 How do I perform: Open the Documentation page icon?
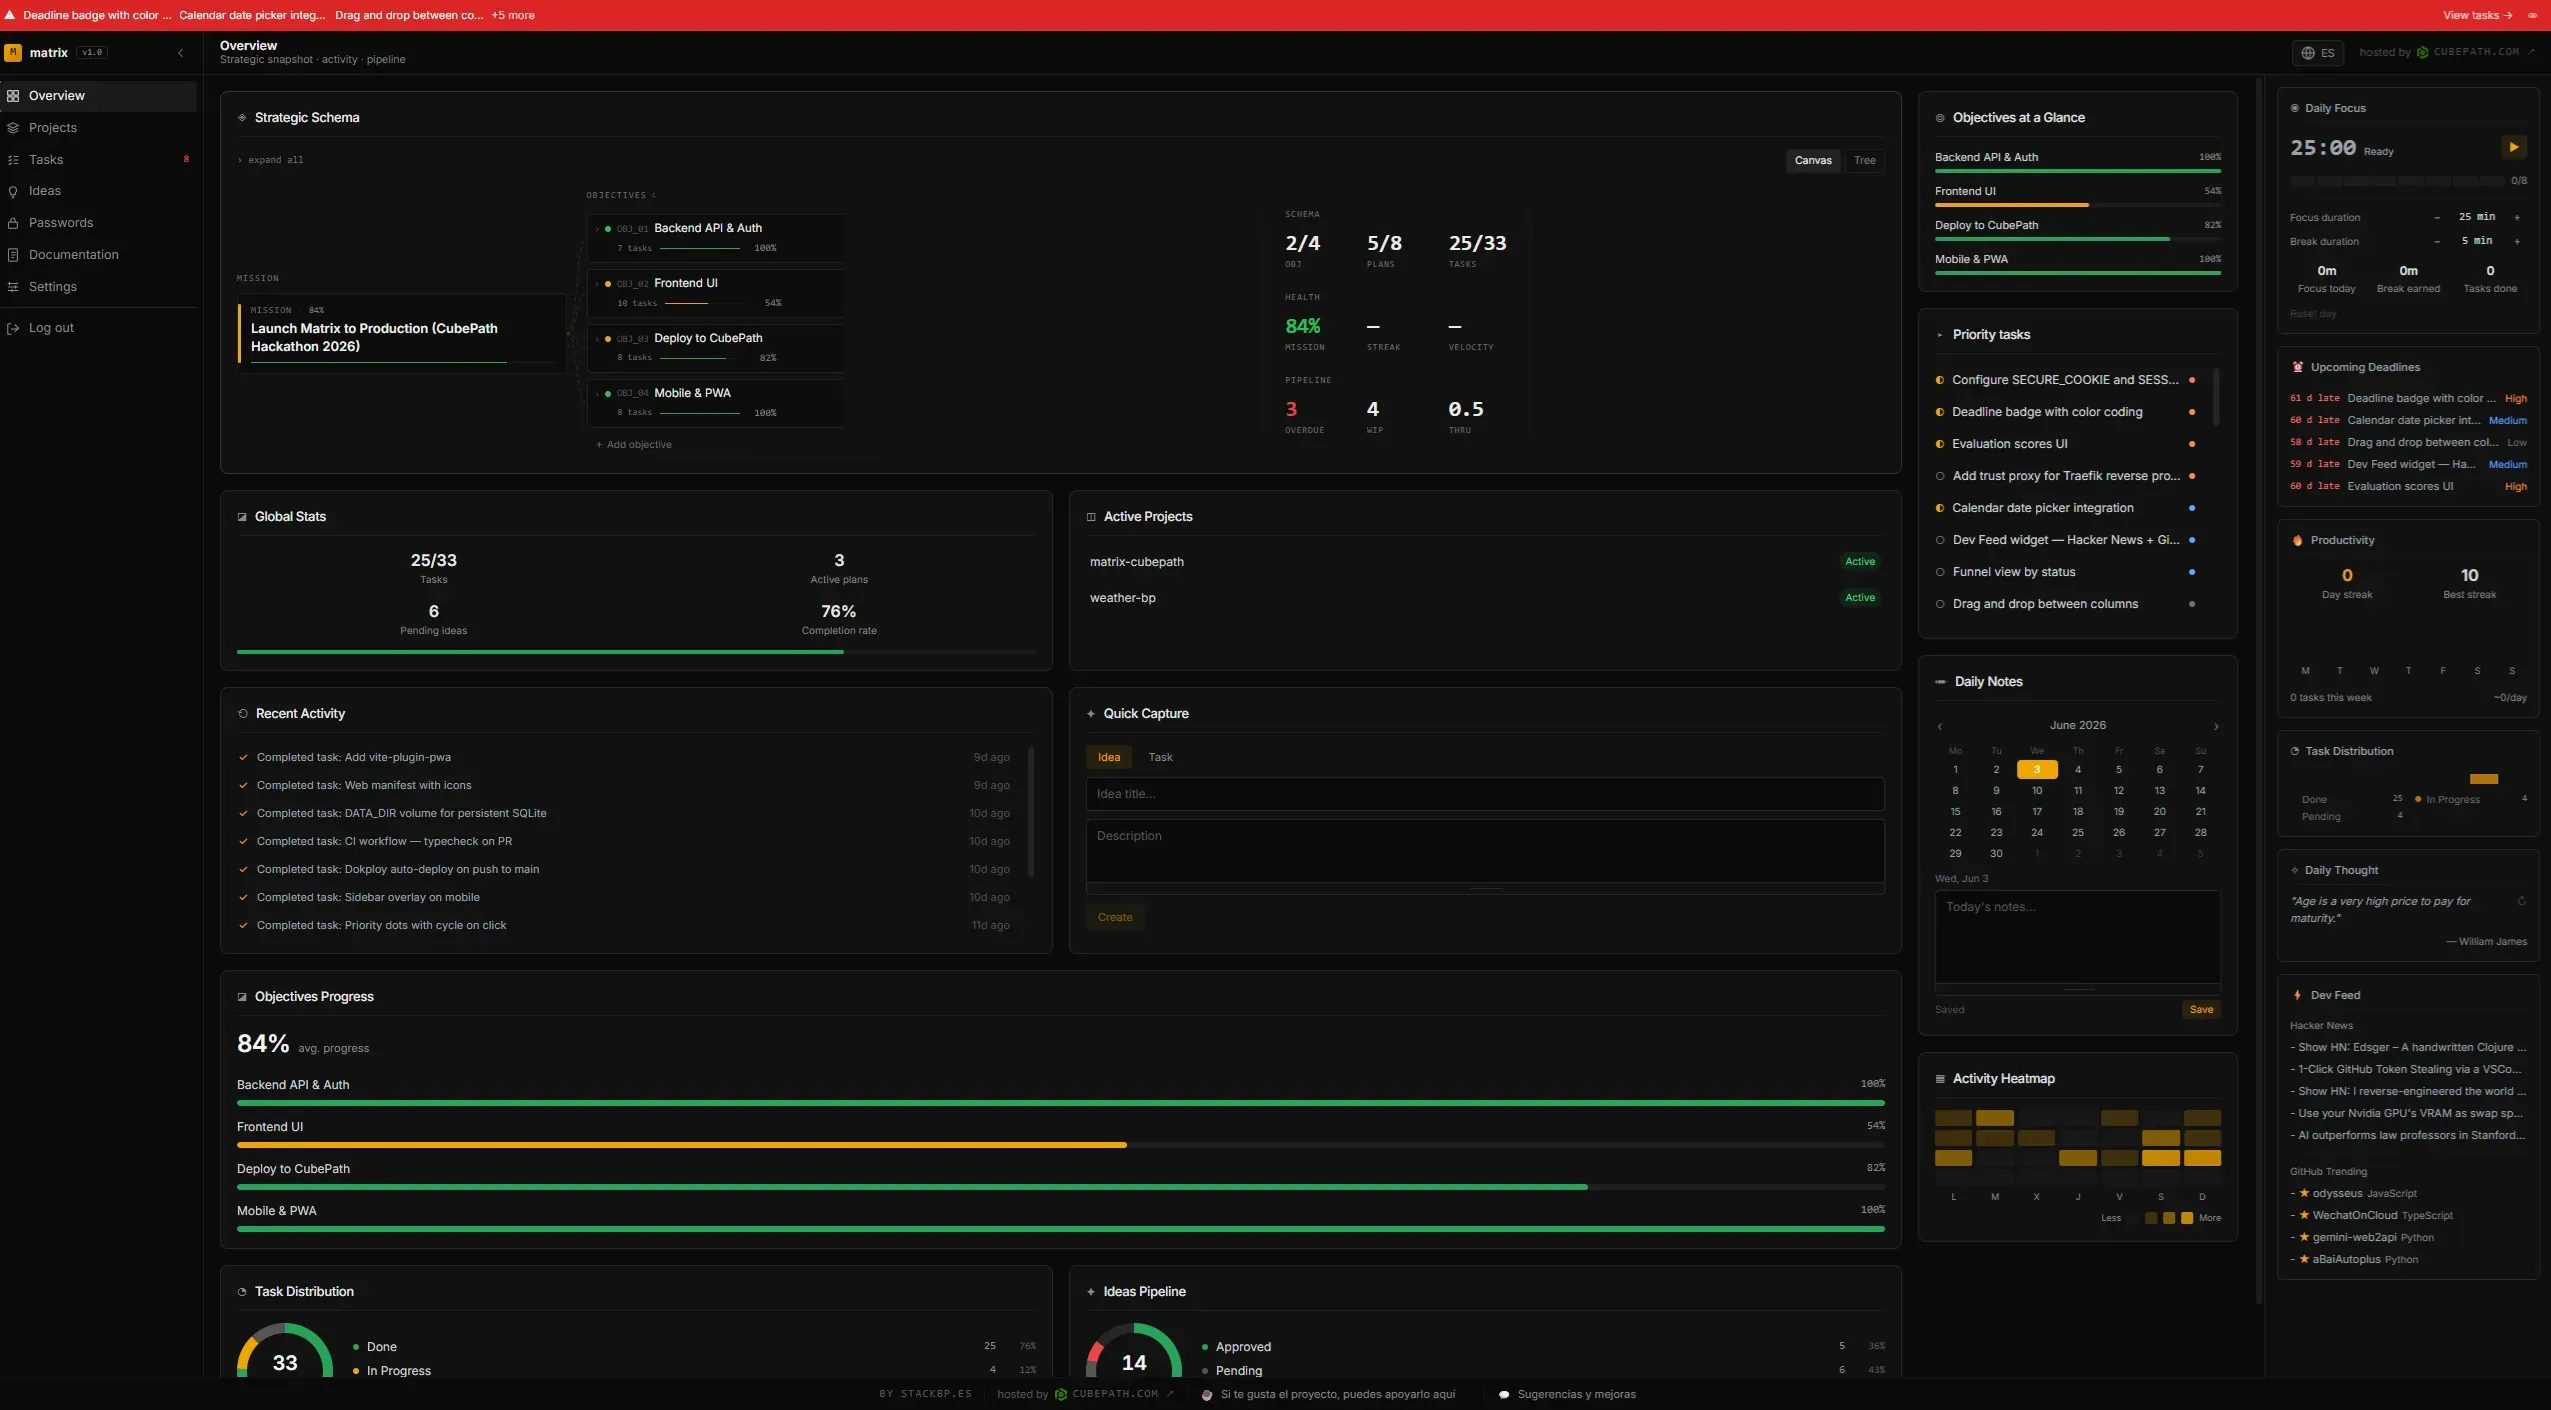(13, 255)
